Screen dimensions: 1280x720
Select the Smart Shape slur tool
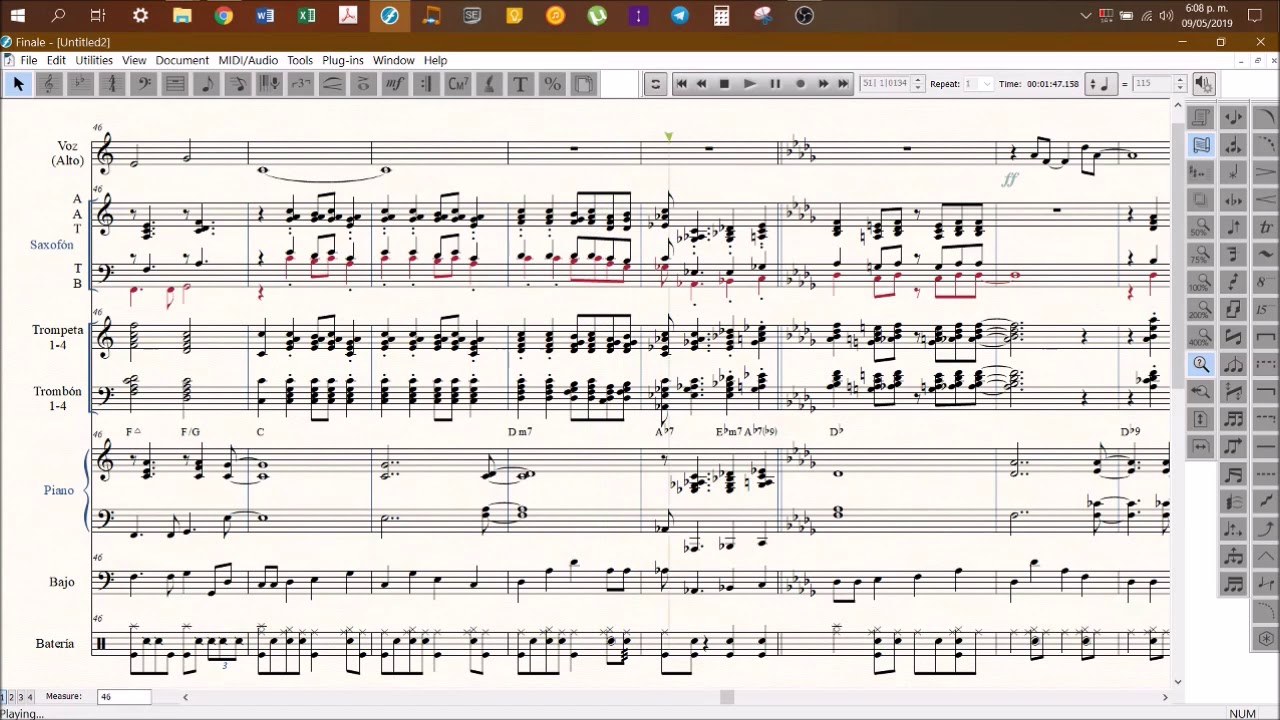(332, 84)
